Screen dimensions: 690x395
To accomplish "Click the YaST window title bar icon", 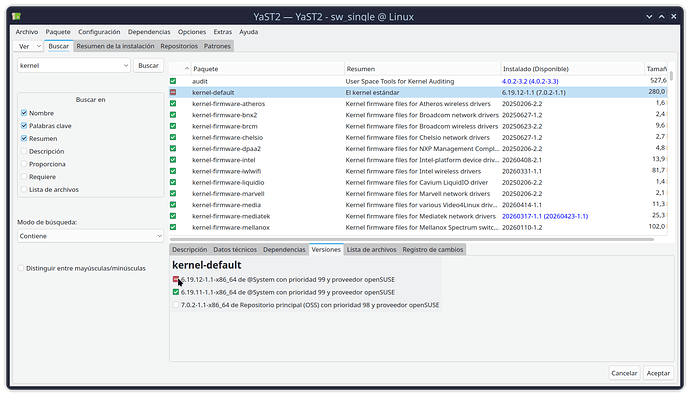I will (16, 17).
